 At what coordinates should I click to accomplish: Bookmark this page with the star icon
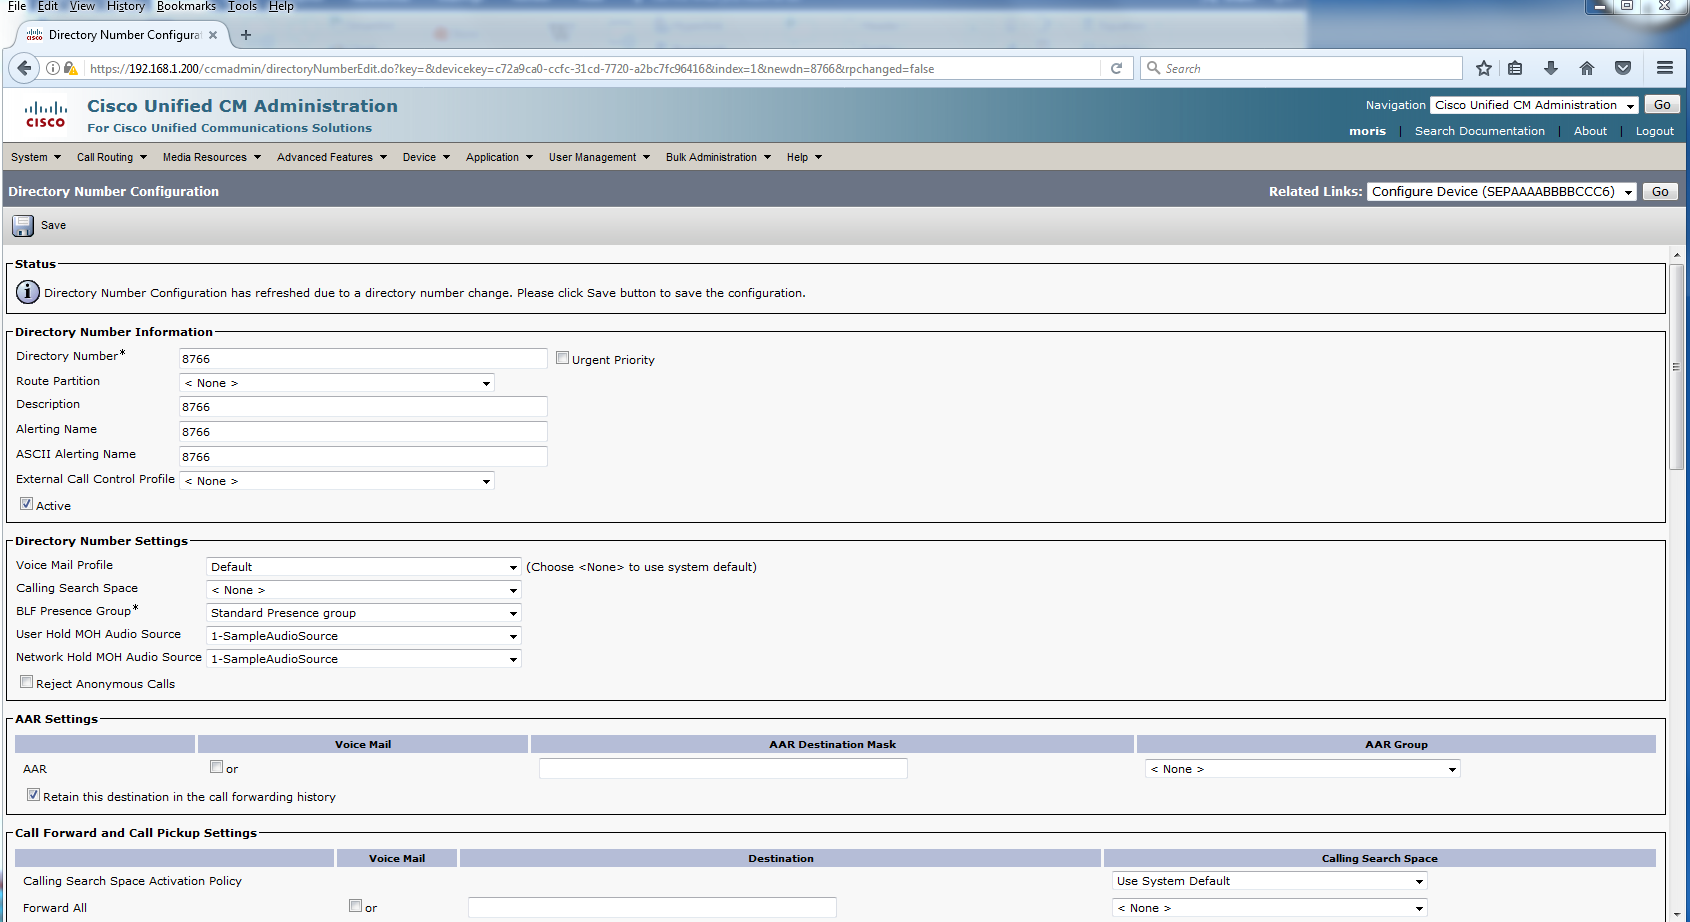[1484, 68]
